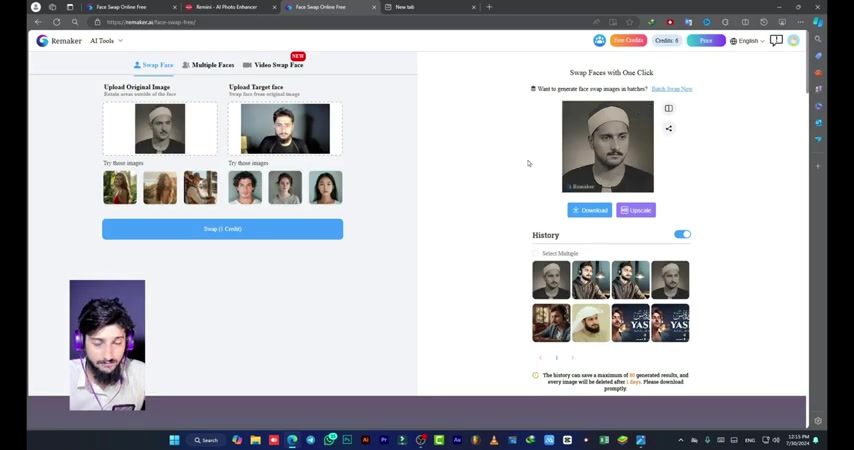Click the favorites star in address bar

(x=630, y=22)
